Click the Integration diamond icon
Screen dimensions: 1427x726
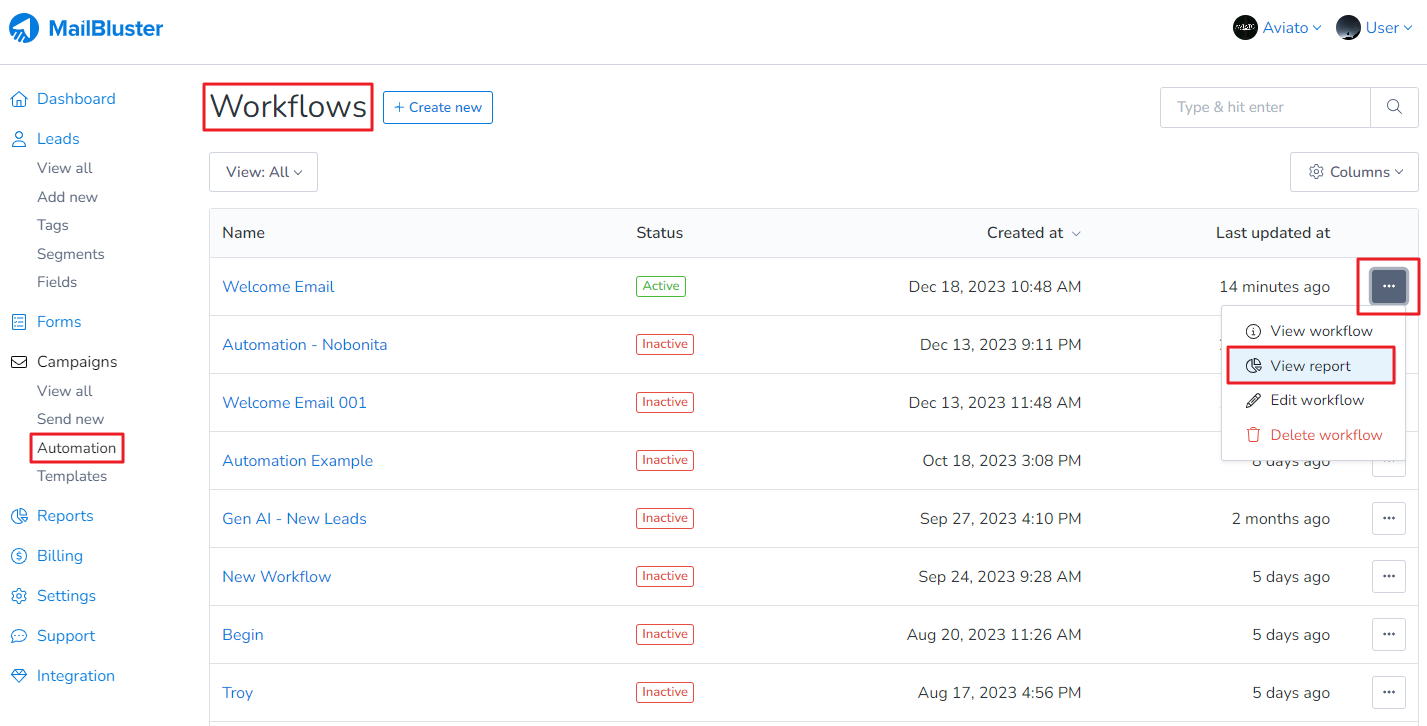18,676
